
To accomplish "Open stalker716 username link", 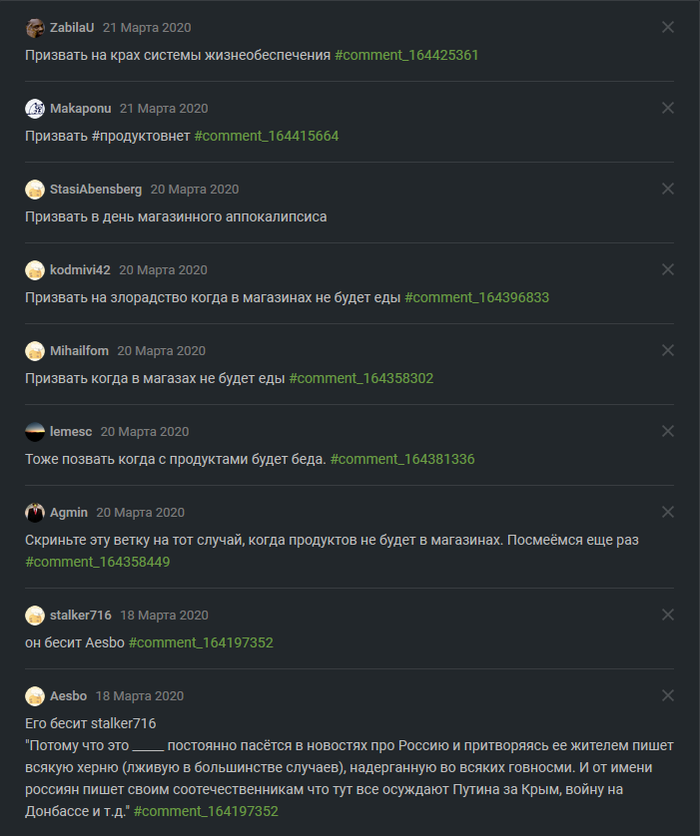I will 81,615.
